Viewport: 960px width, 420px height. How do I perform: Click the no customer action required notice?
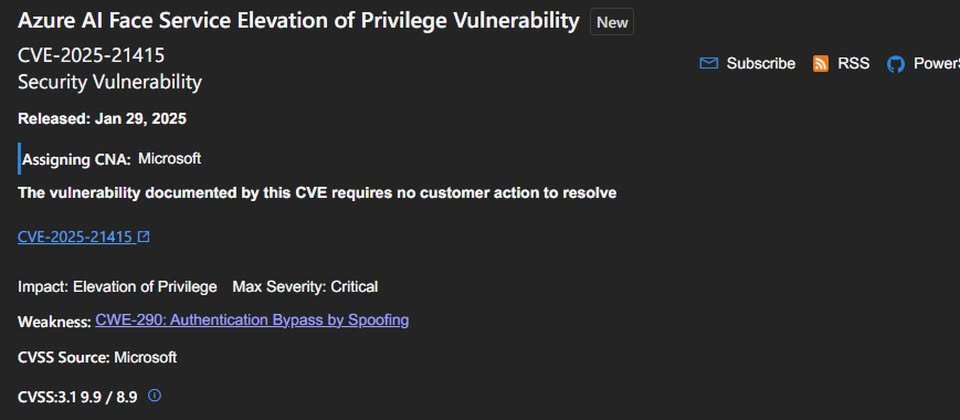click(x=317, y=193)
